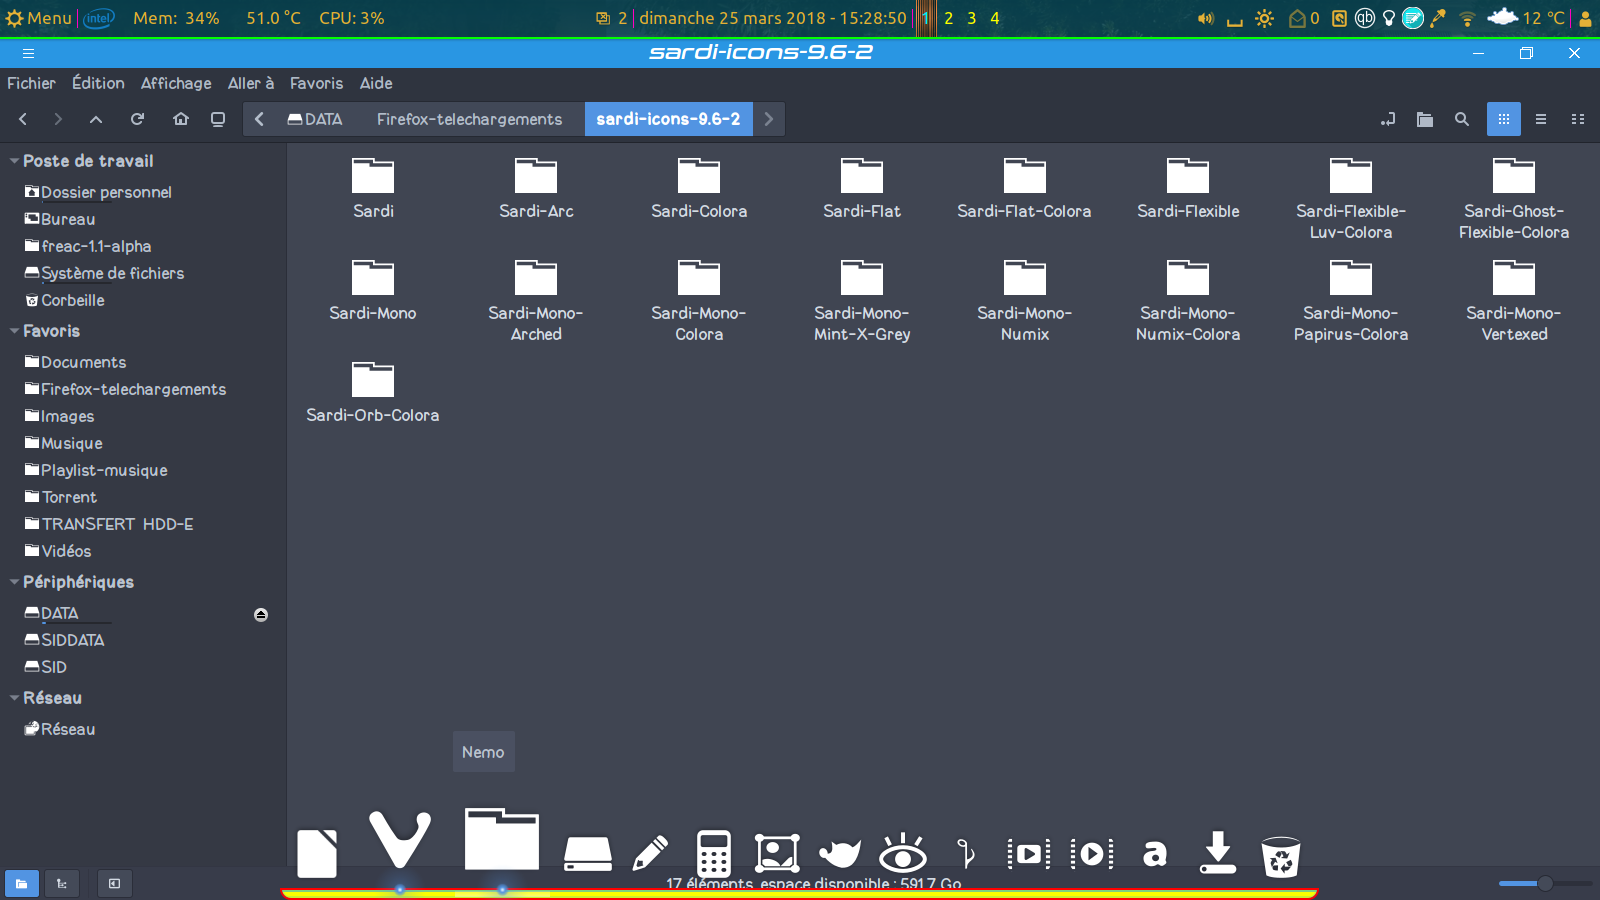Collapse the Périphériques section

coord(14,582)
